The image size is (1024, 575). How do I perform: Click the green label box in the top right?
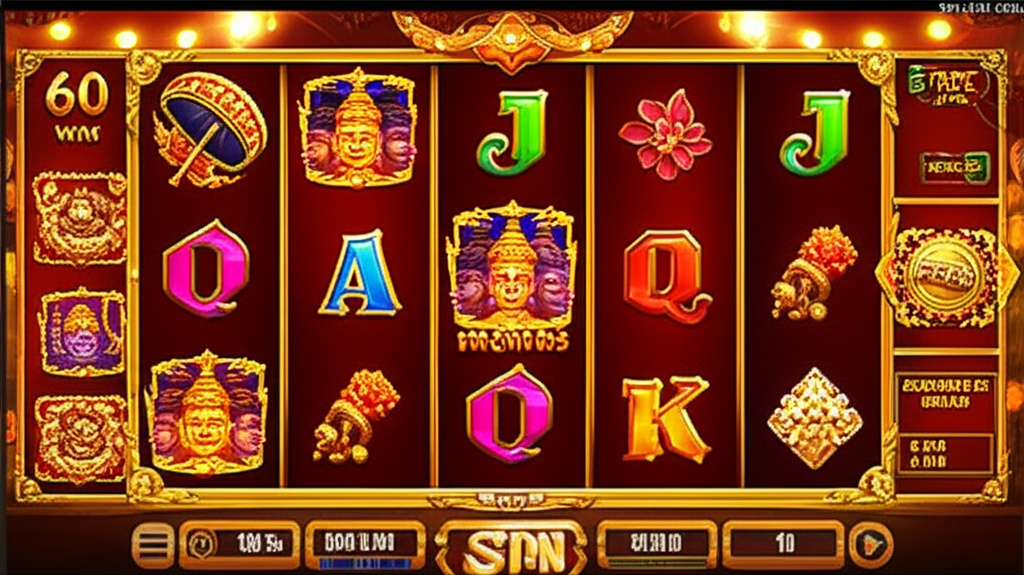click(946, 86)
